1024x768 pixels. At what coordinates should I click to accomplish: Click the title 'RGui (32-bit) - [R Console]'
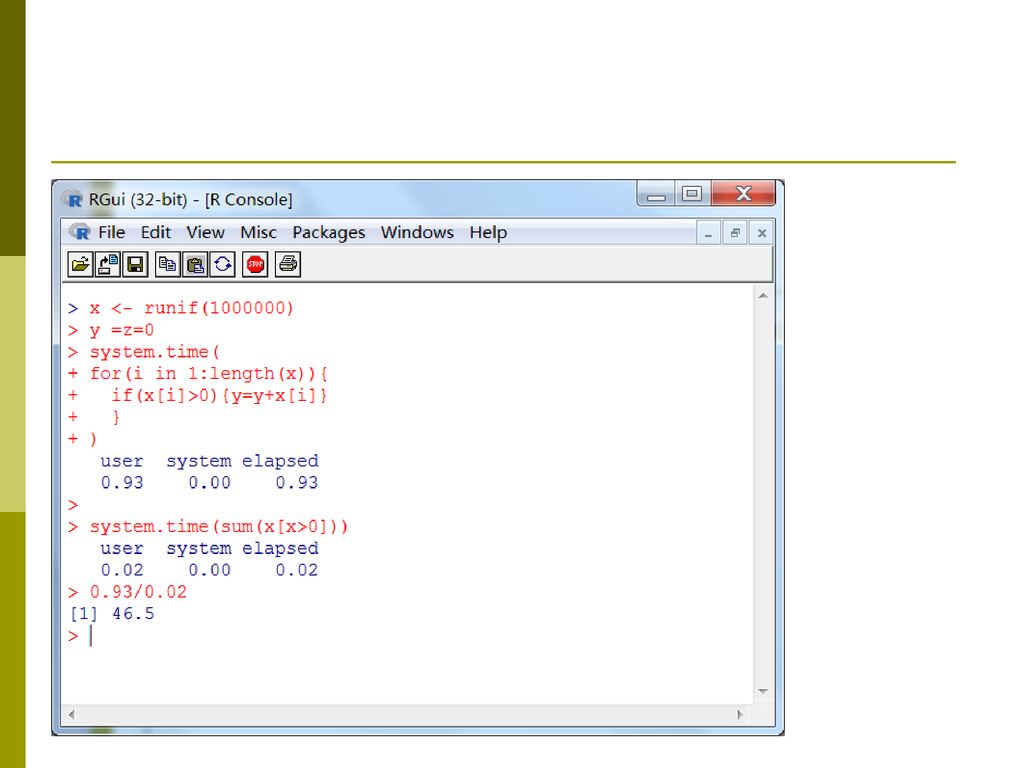coord(191,199)
